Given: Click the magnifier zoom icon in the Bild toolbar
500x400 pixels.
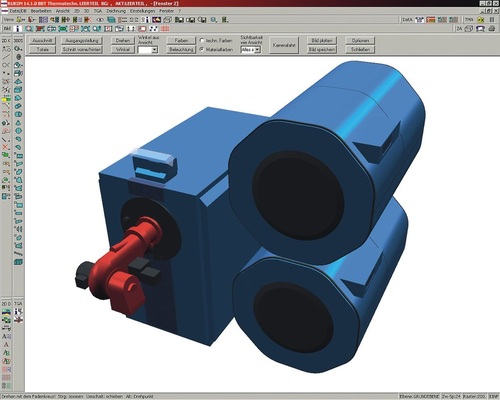Looking at the screenshot, I should pos(29,29).
